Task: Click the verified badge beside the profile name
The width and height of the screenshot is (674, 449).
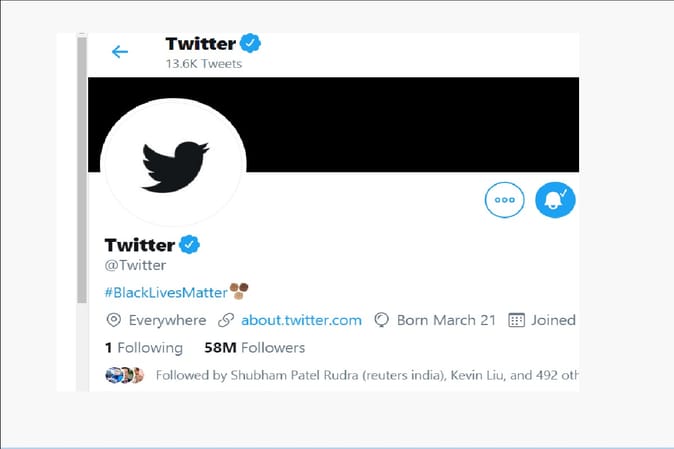Action: (190, 245)
